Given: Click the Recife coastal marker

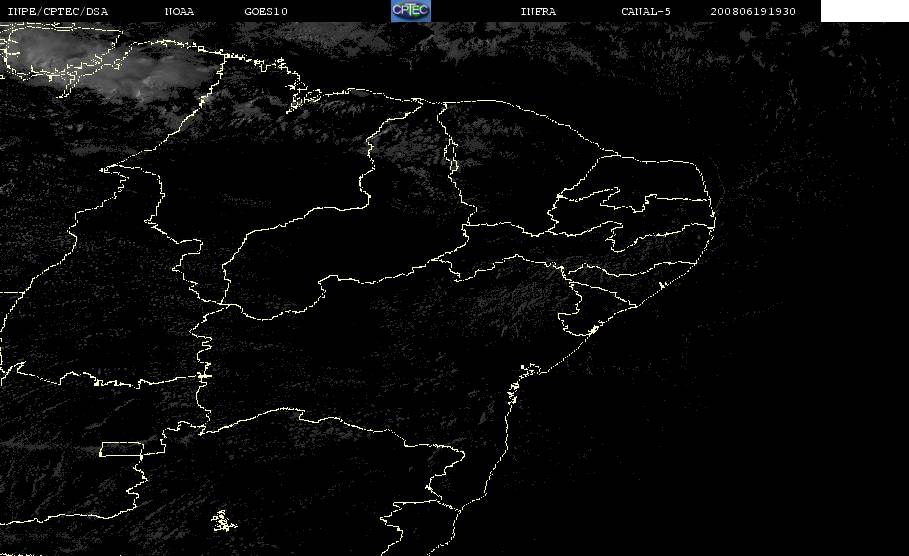Looking at the screenshot, I should pyautogui.click(x=662, y=285).
